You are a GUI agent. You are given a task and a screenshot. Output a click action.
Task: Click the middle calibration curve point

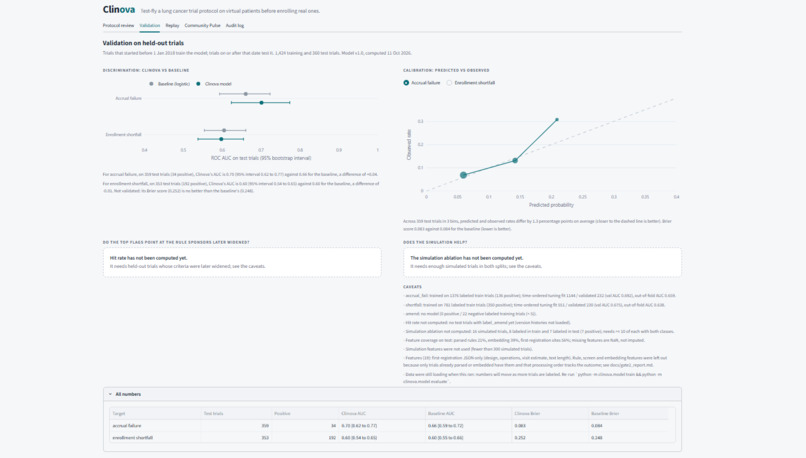(515, 161)
